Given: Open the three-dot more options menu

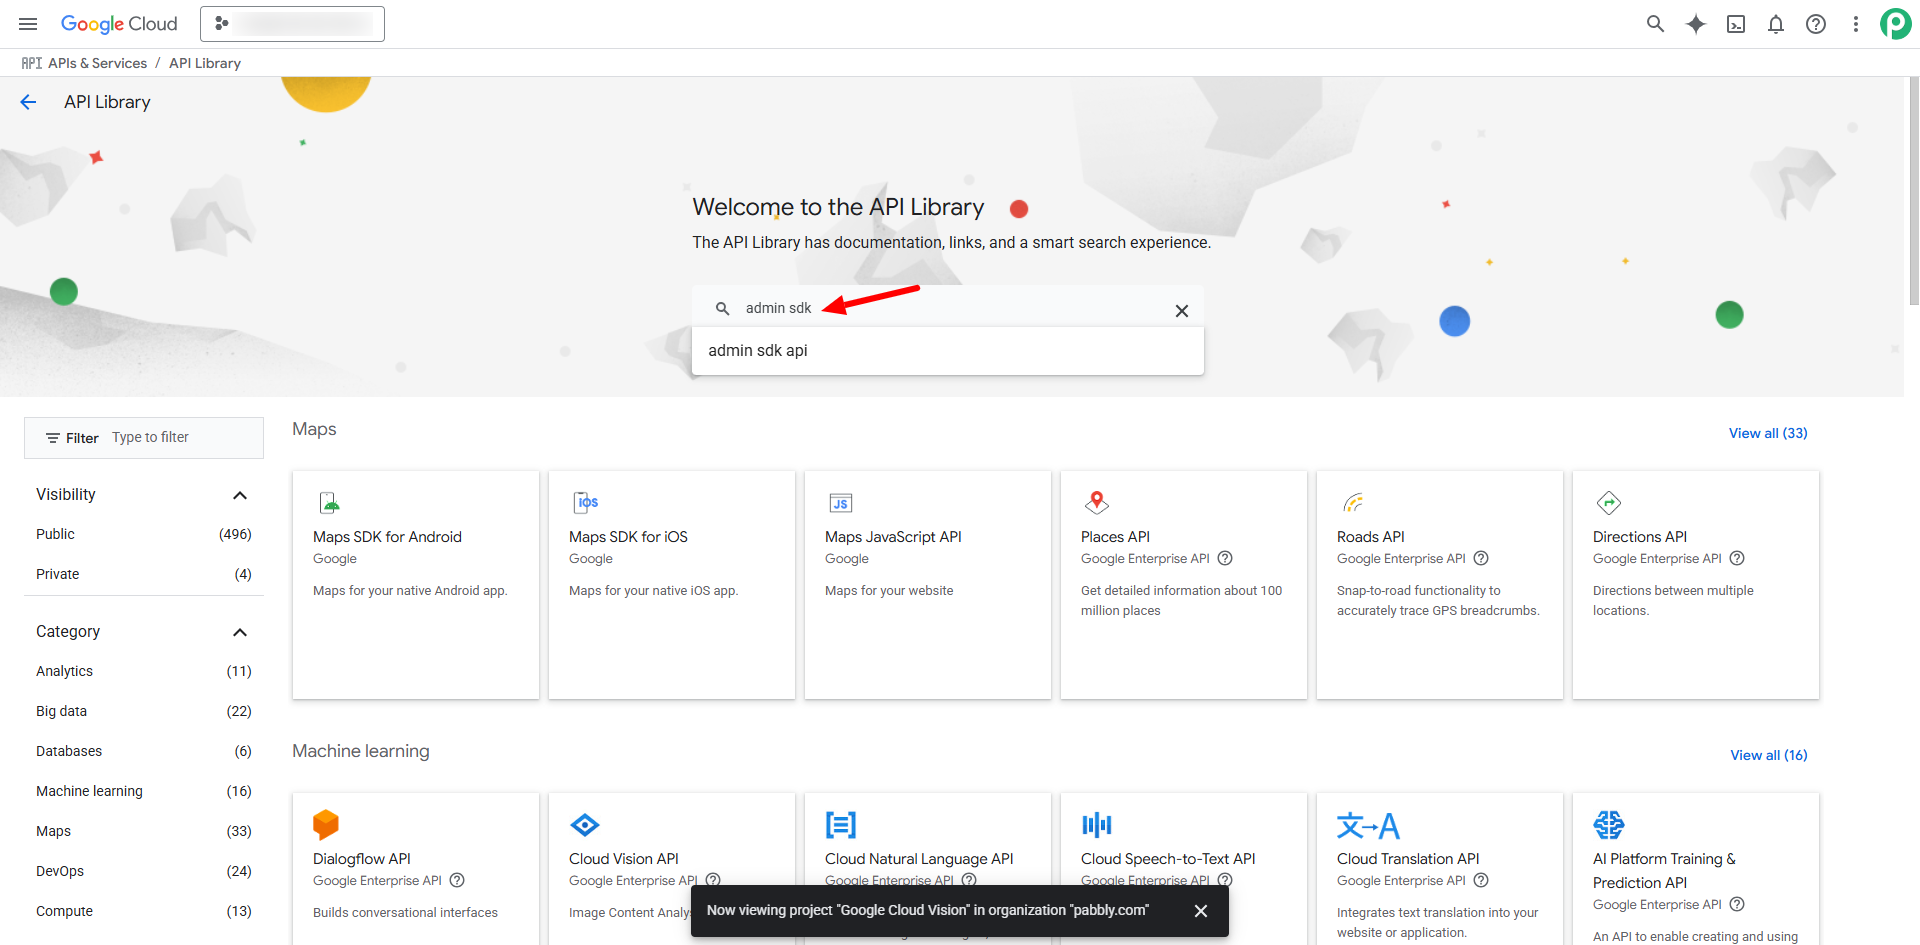Looking at the screenshot, I should point(1856,24).
